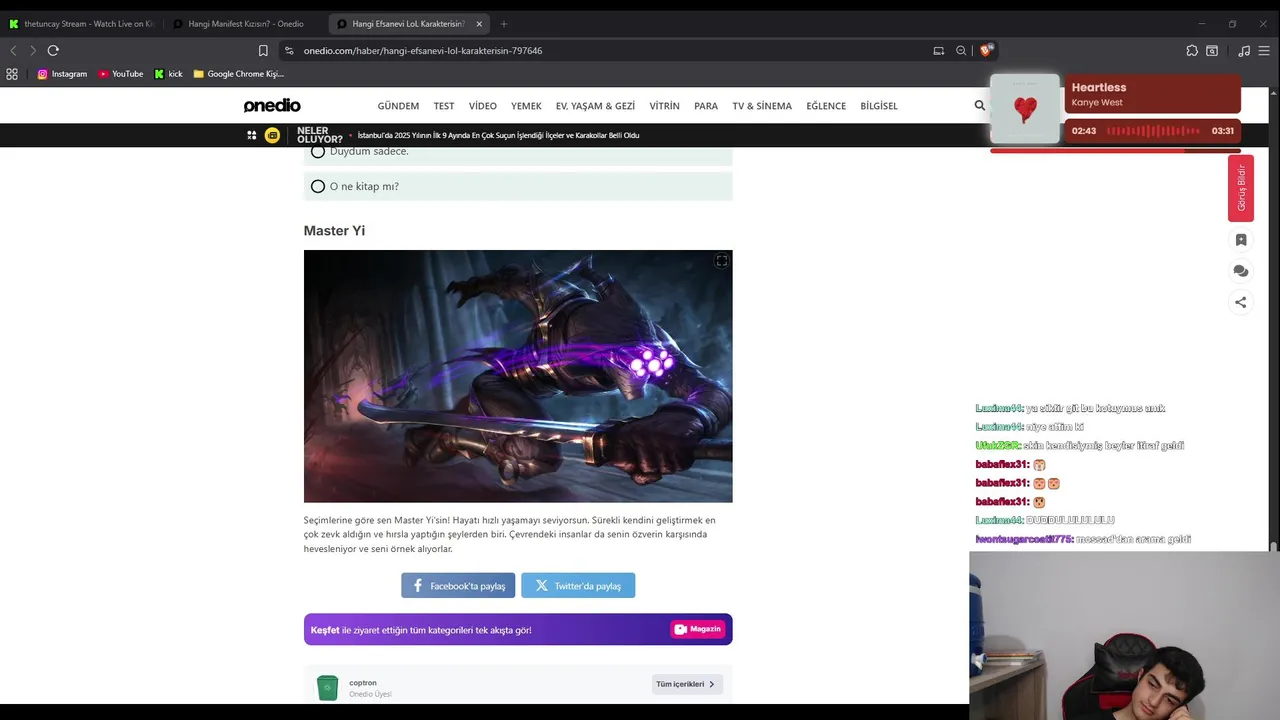This screenshot has height=720, width=1280.
Task: Click the Heartless song title
Action: click(1099, 88)
